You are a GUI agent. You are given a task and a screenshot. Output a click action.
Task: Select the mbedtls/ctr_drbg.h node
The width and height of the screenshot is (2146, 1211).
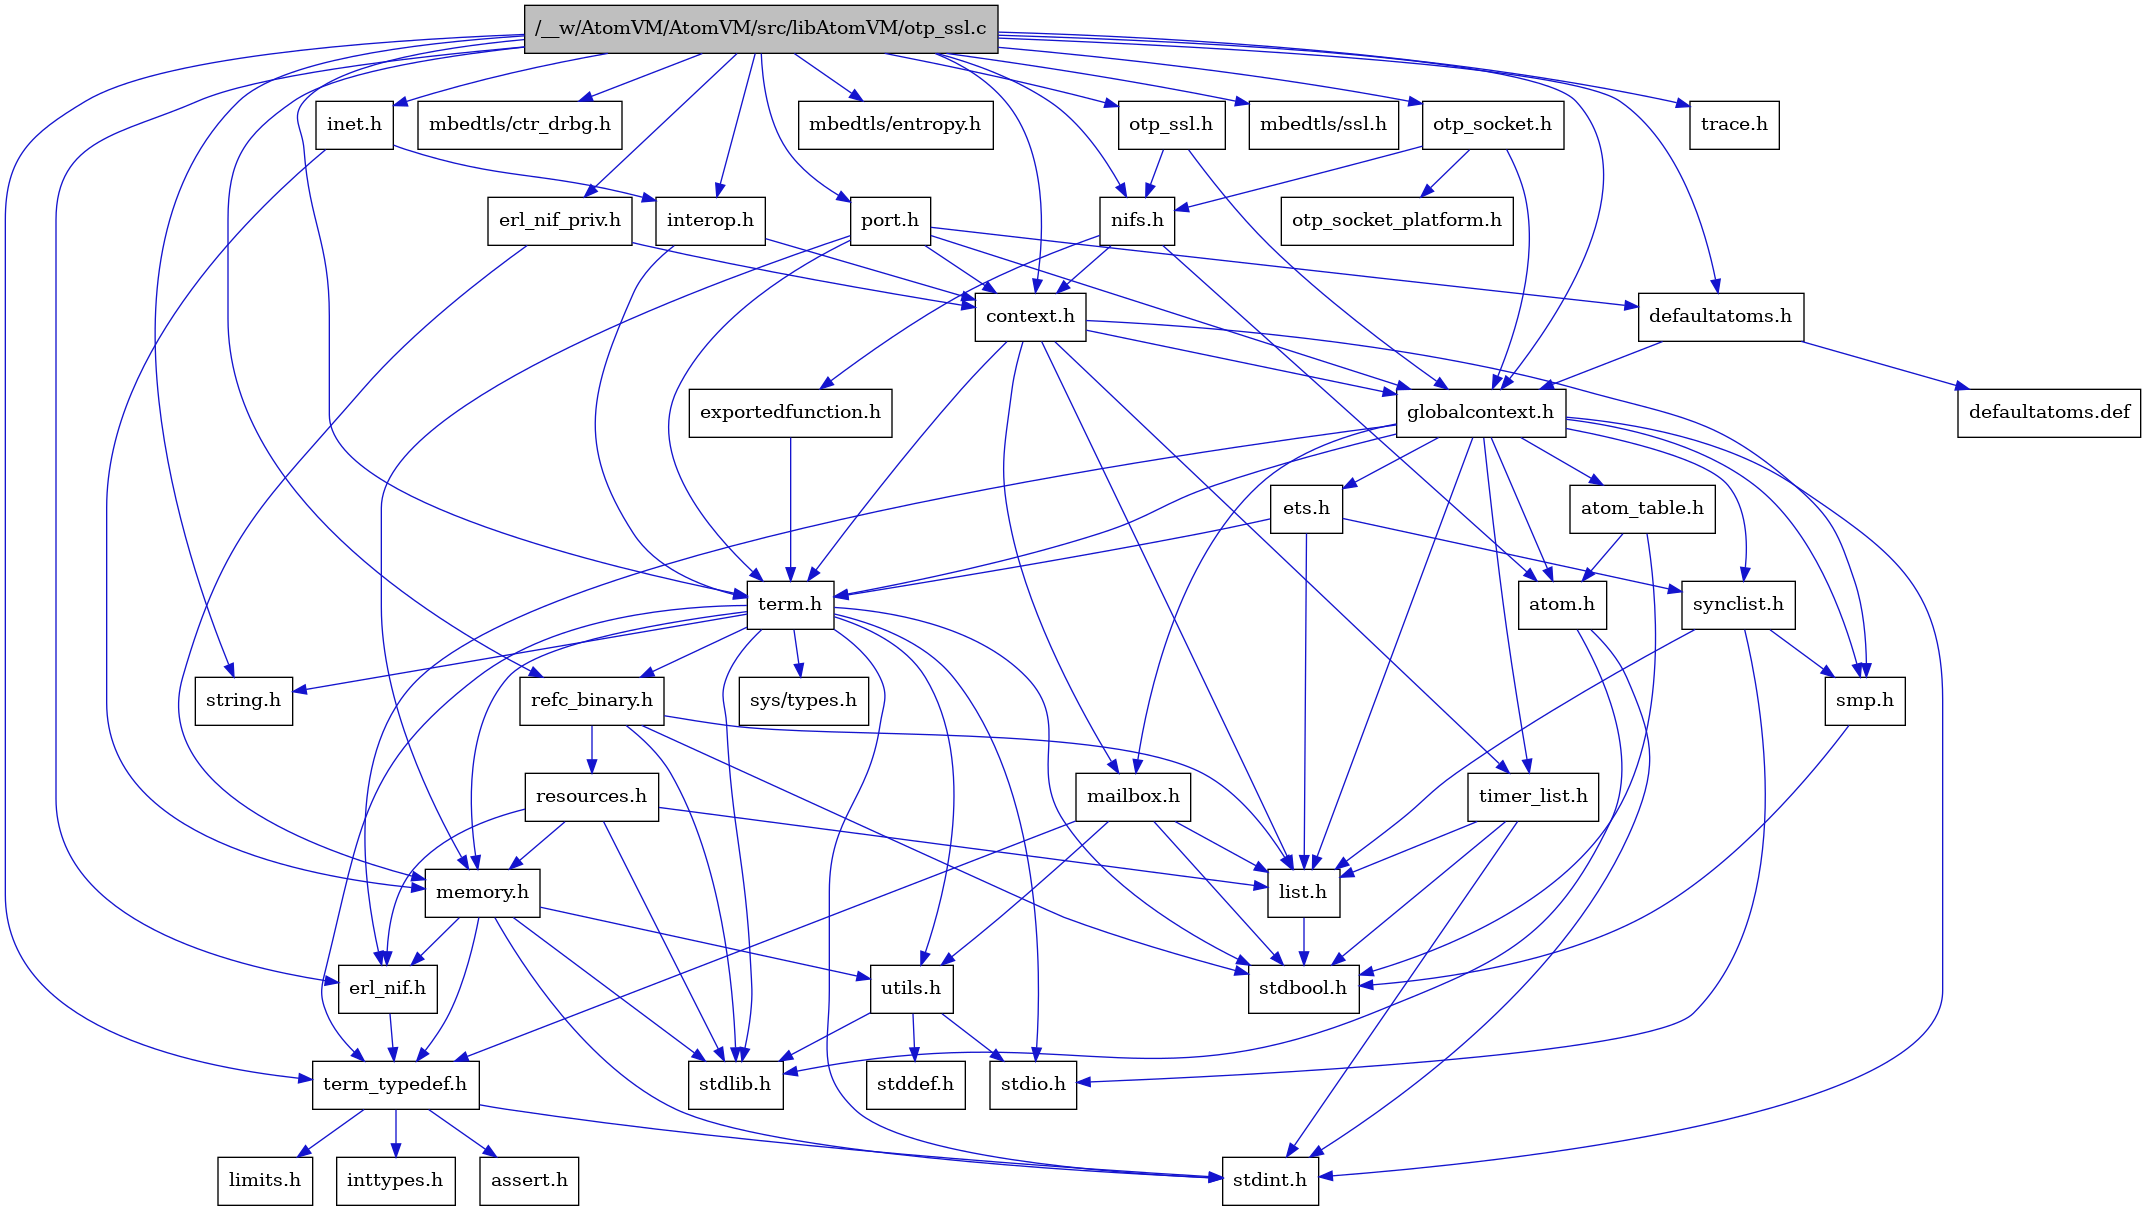pos(520,124)
